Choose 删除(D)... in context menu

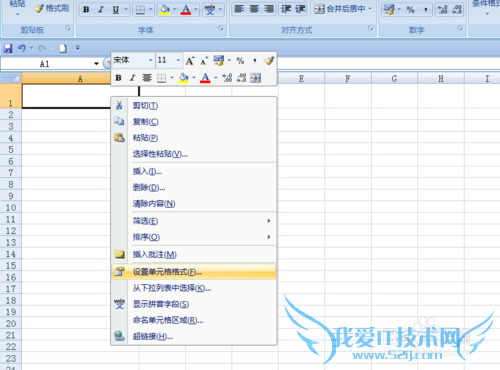pos(194,187)
